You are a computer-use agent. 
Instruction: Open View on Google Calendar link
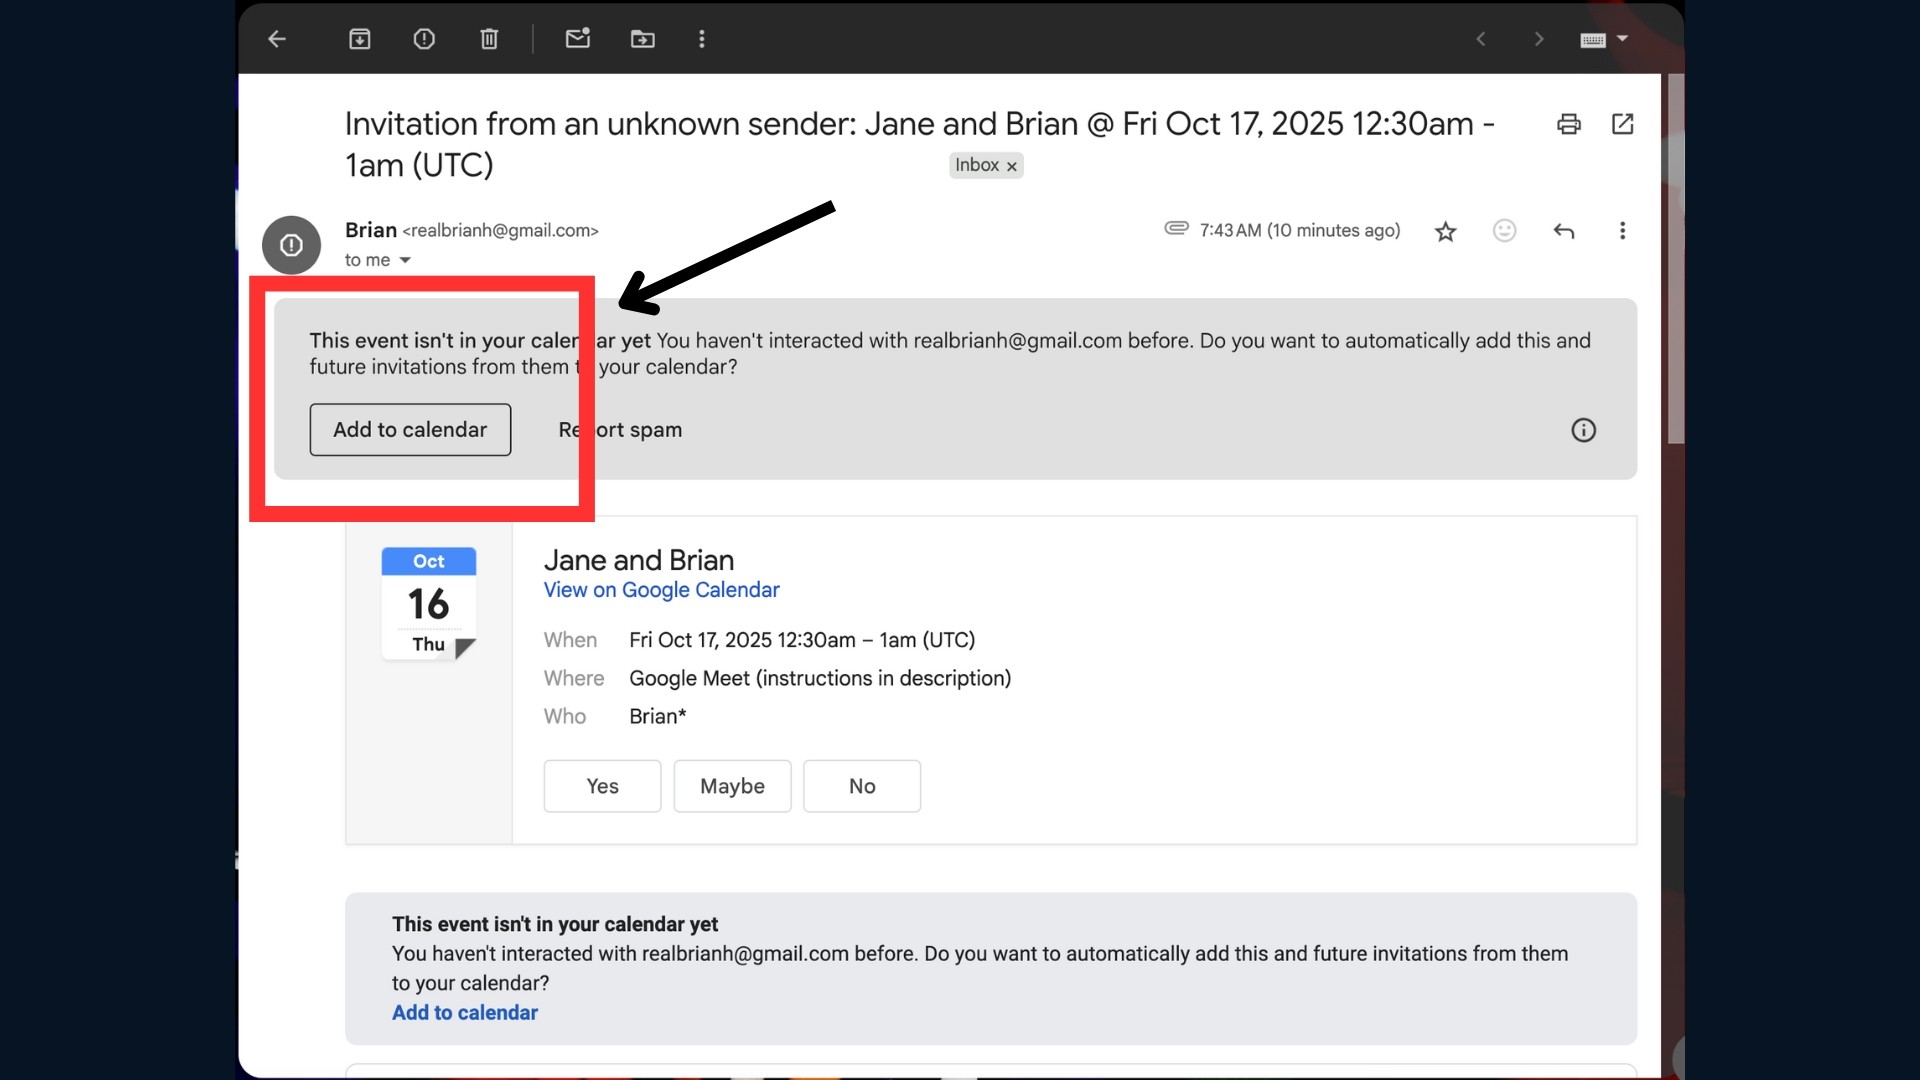coord(661,590)
